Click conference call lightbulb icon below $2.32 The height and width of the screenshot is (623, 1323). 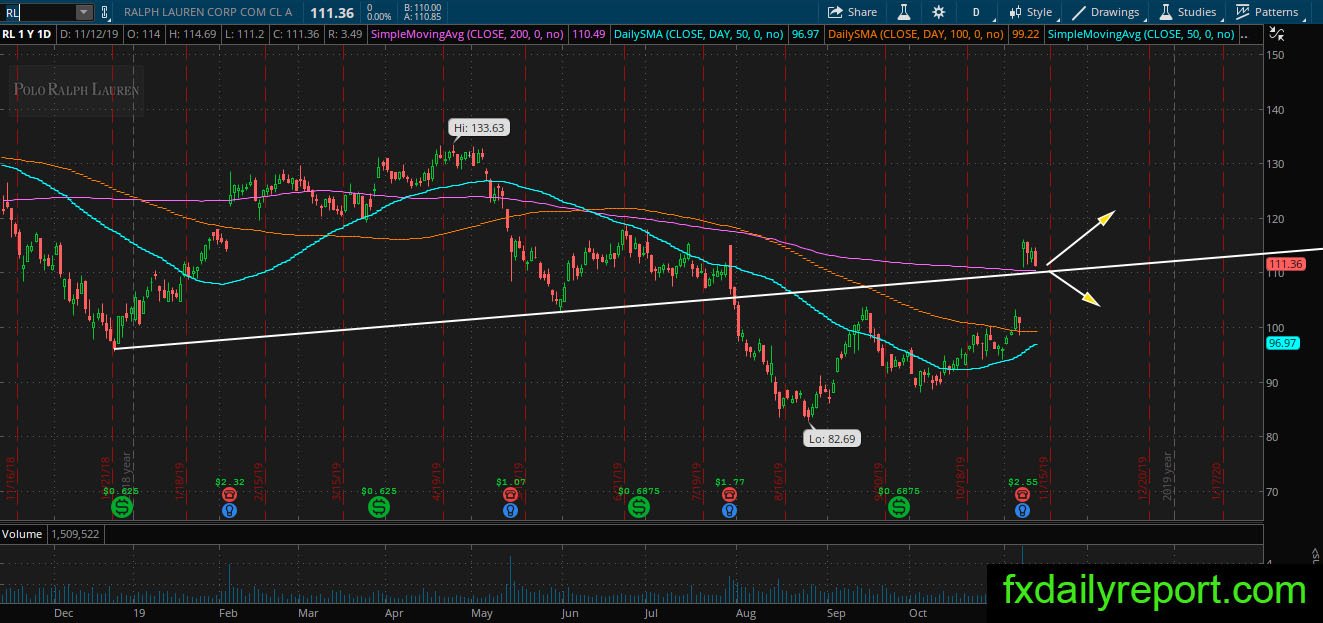[x=230, y=510]
